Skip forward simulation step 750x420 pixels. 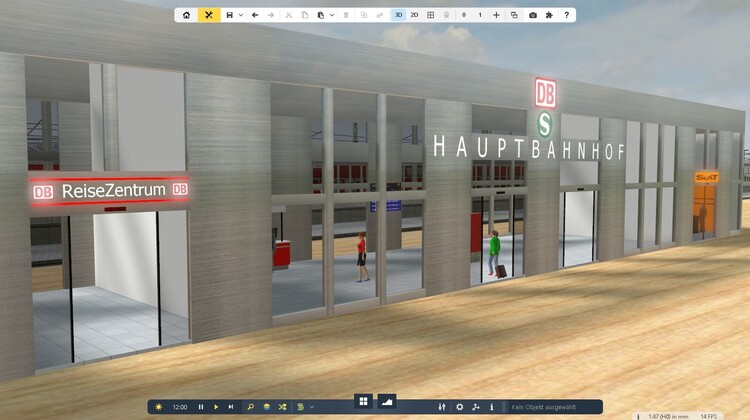pos(231,407)
